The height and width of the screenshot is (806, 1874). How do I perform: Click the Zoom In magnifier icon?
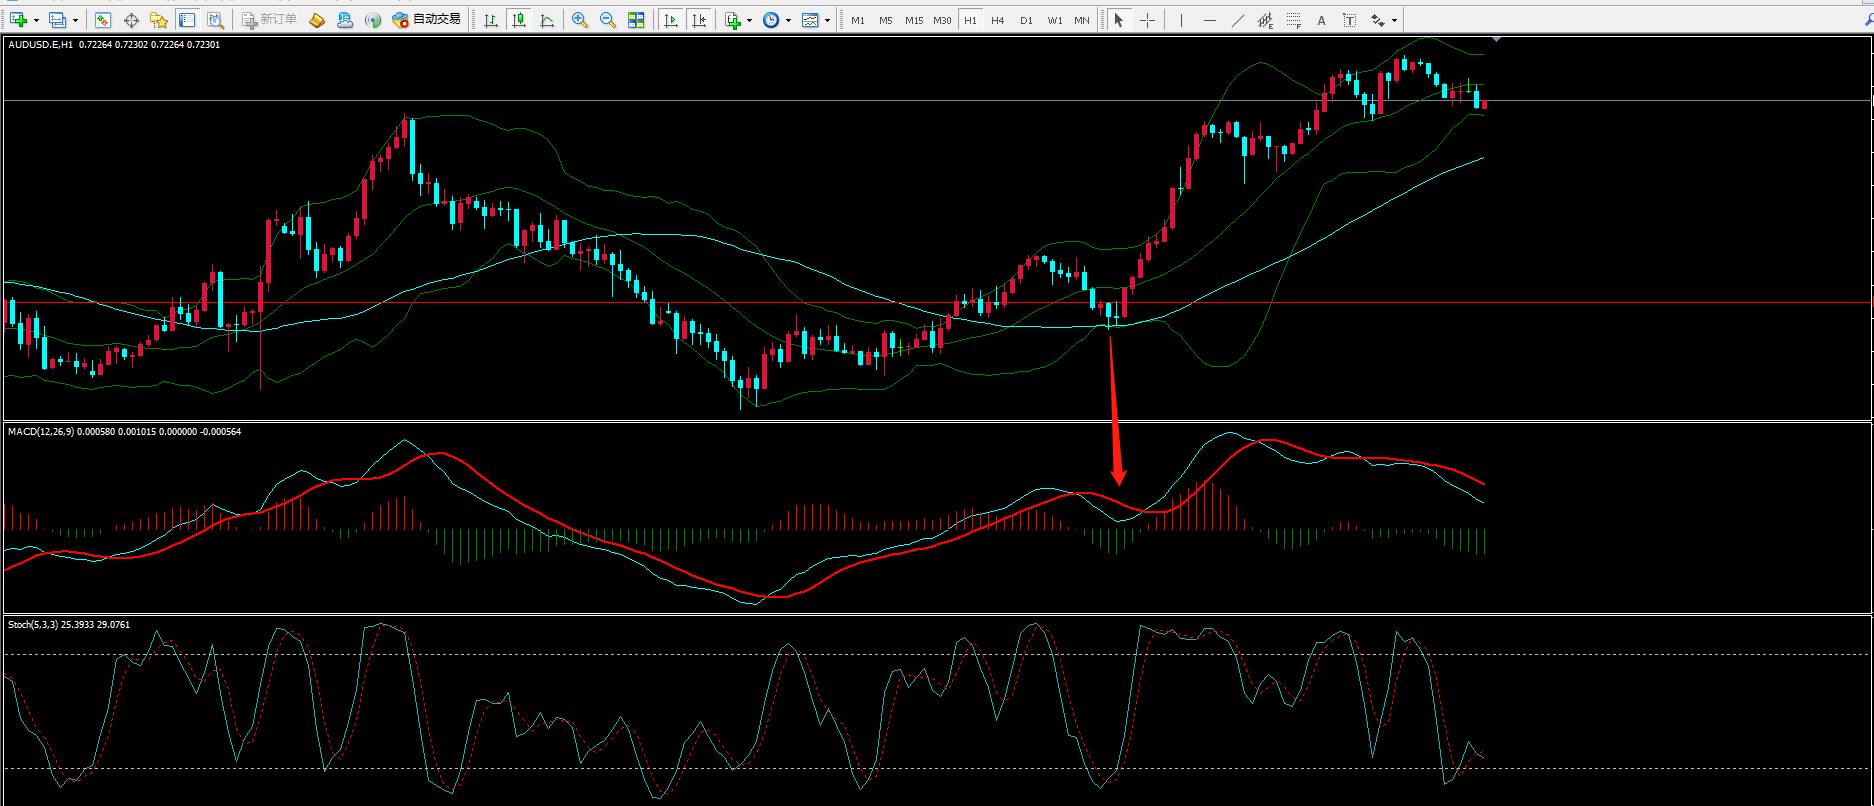(580, 20)
